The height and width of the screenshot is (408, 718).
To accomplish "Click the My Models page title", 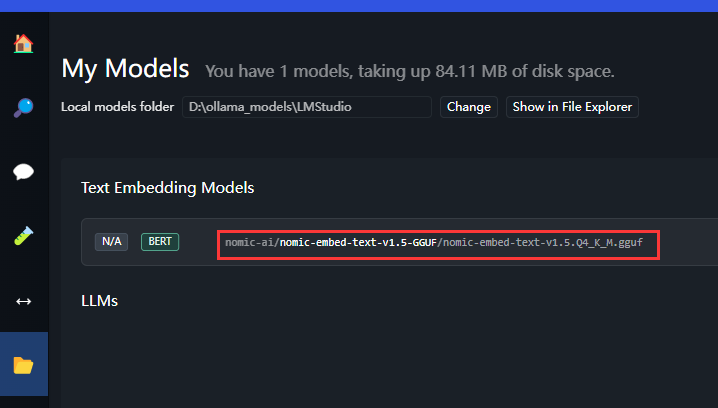I will tap(125, 69).
